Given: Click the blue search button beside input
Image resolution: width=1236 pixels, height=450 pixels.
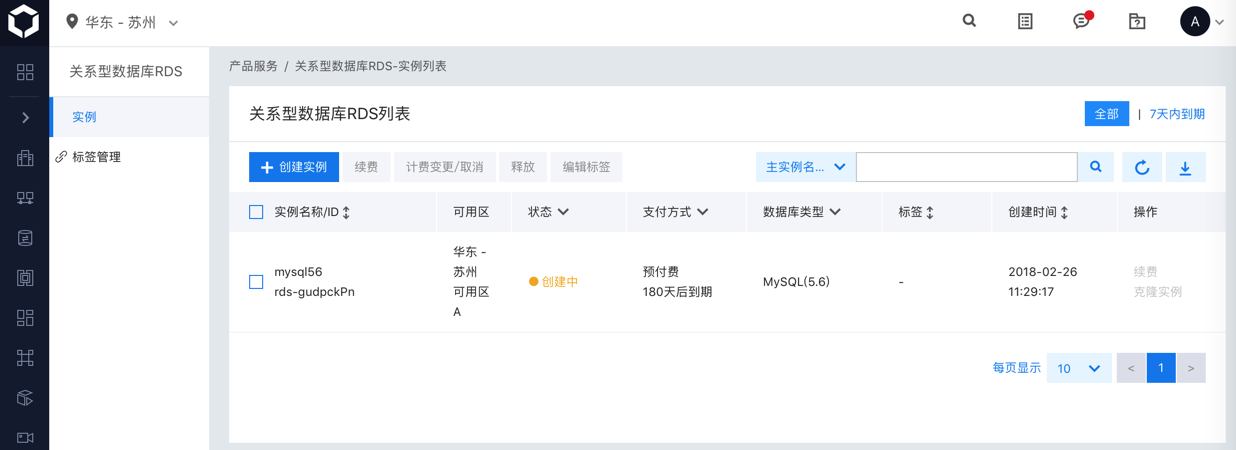Looking at the screenshot, I should click(1096, 167).
